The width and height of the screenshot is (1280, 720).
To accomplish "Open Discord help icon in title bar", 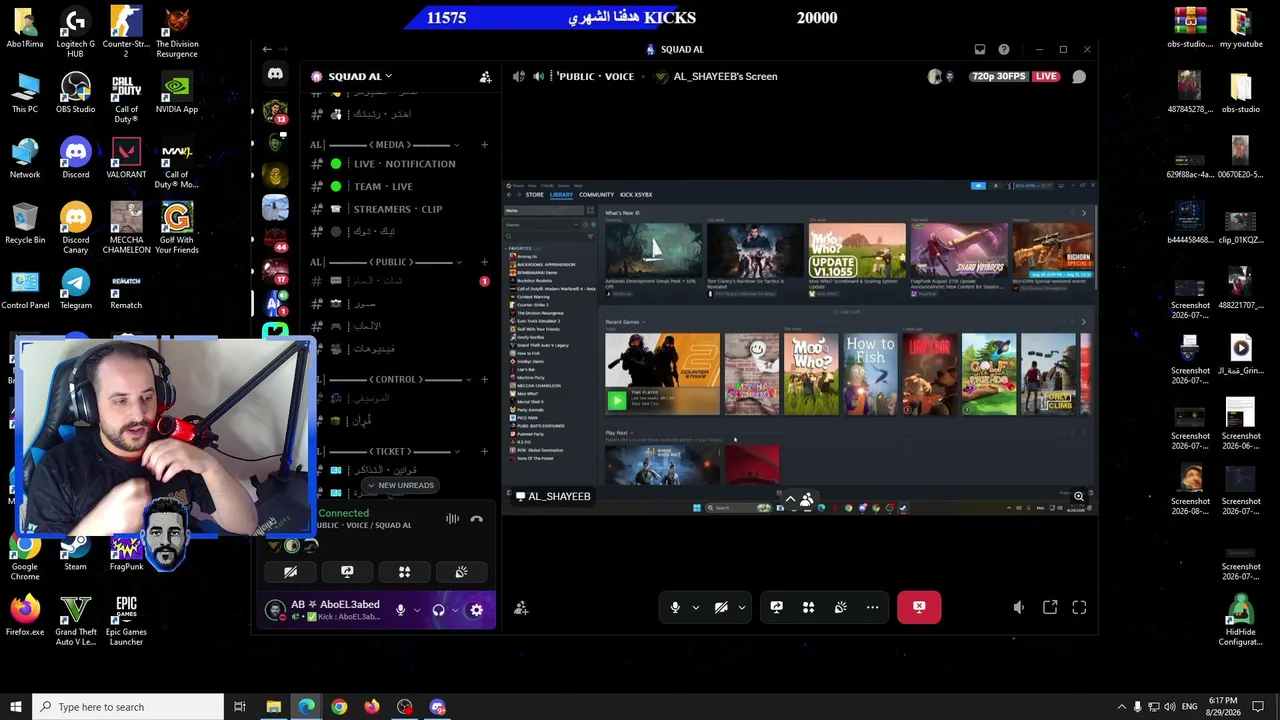I will click(1004, 49).
